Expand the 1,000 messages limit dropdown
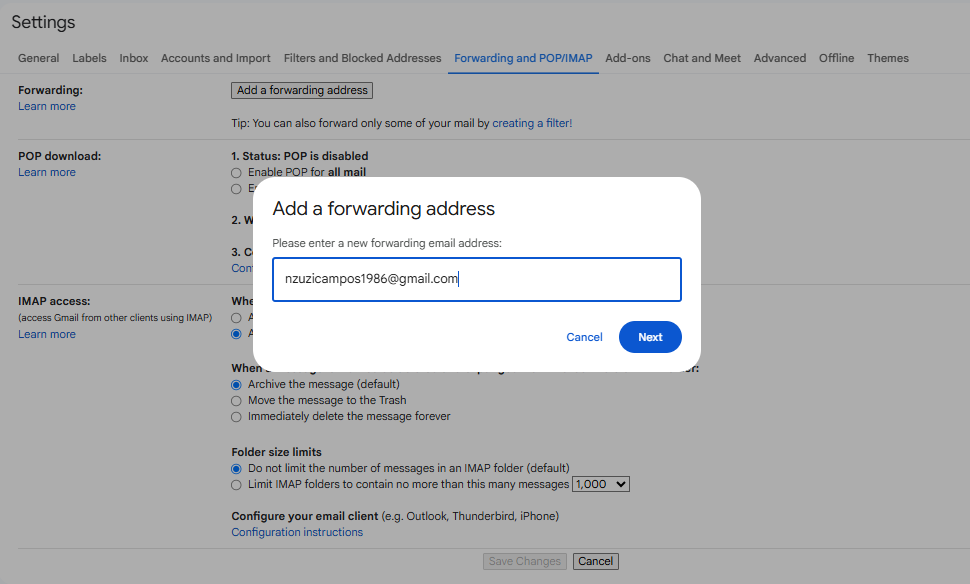970x584 pixels. coord(600,484)
